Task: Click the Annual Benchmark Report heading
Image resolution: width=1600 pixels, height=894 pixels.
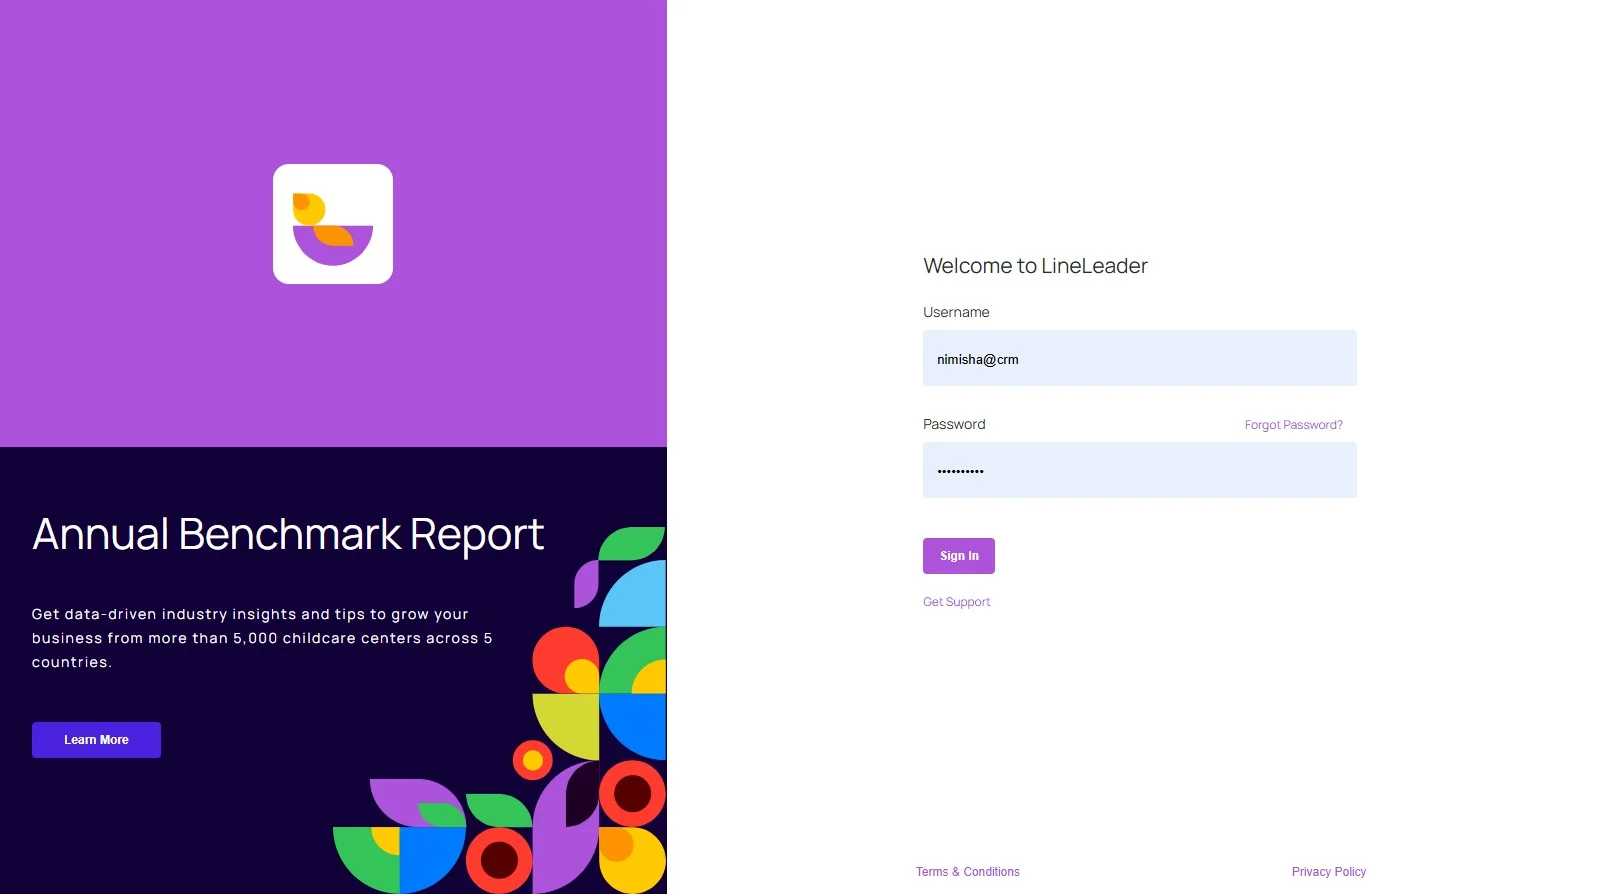Action: coord(288,535)
